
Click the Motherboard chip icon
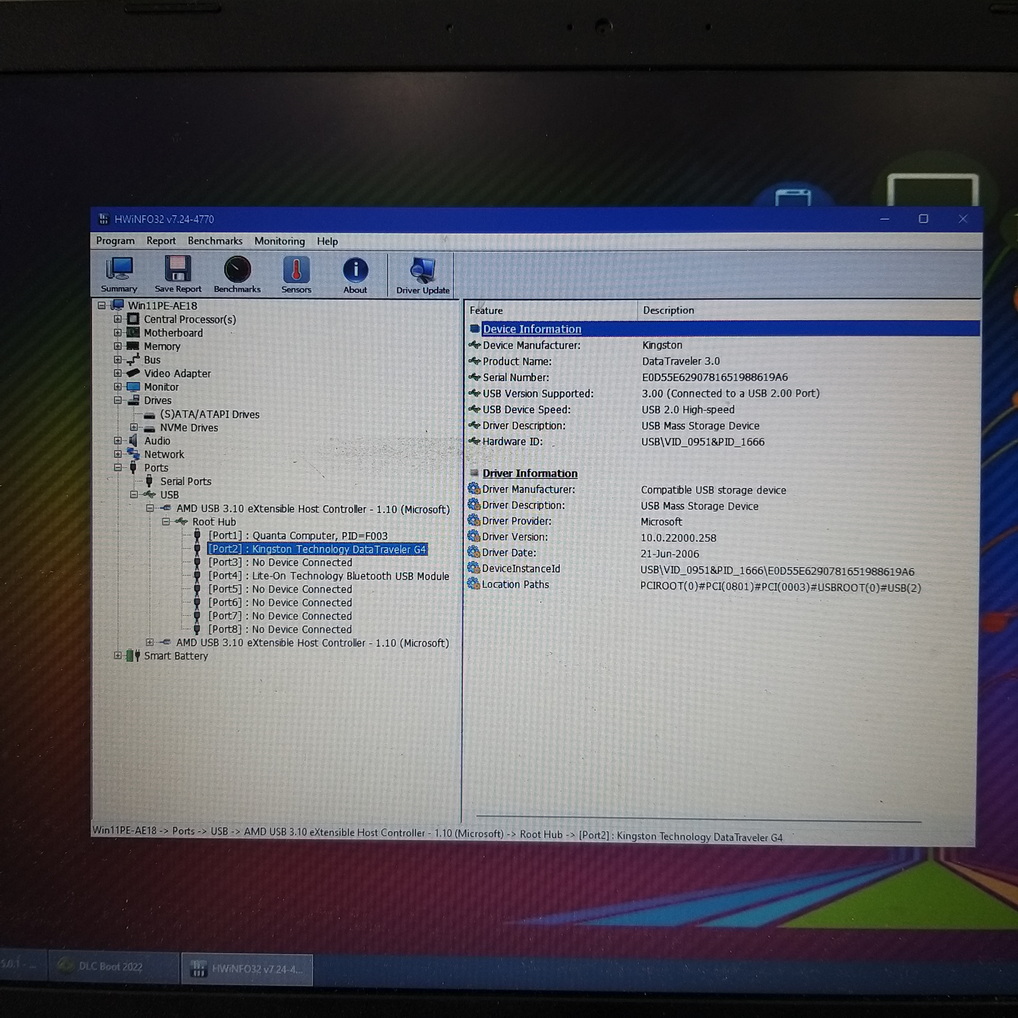133,332
